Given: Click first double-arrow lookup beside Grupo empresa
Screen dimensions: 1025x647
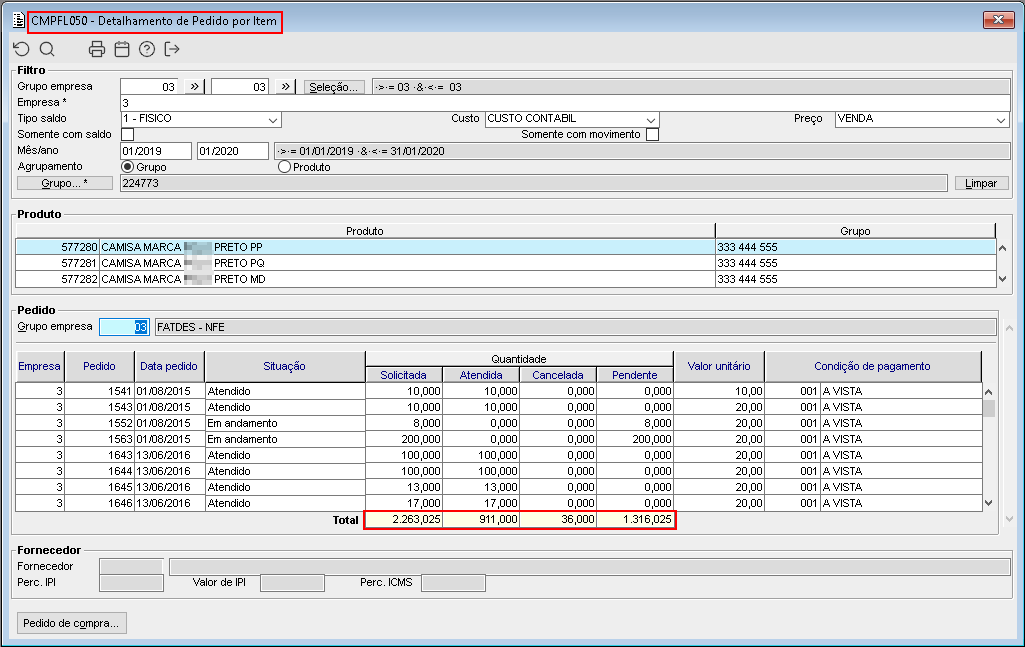Looking at the screenshot, I should (x=195, y=87).
